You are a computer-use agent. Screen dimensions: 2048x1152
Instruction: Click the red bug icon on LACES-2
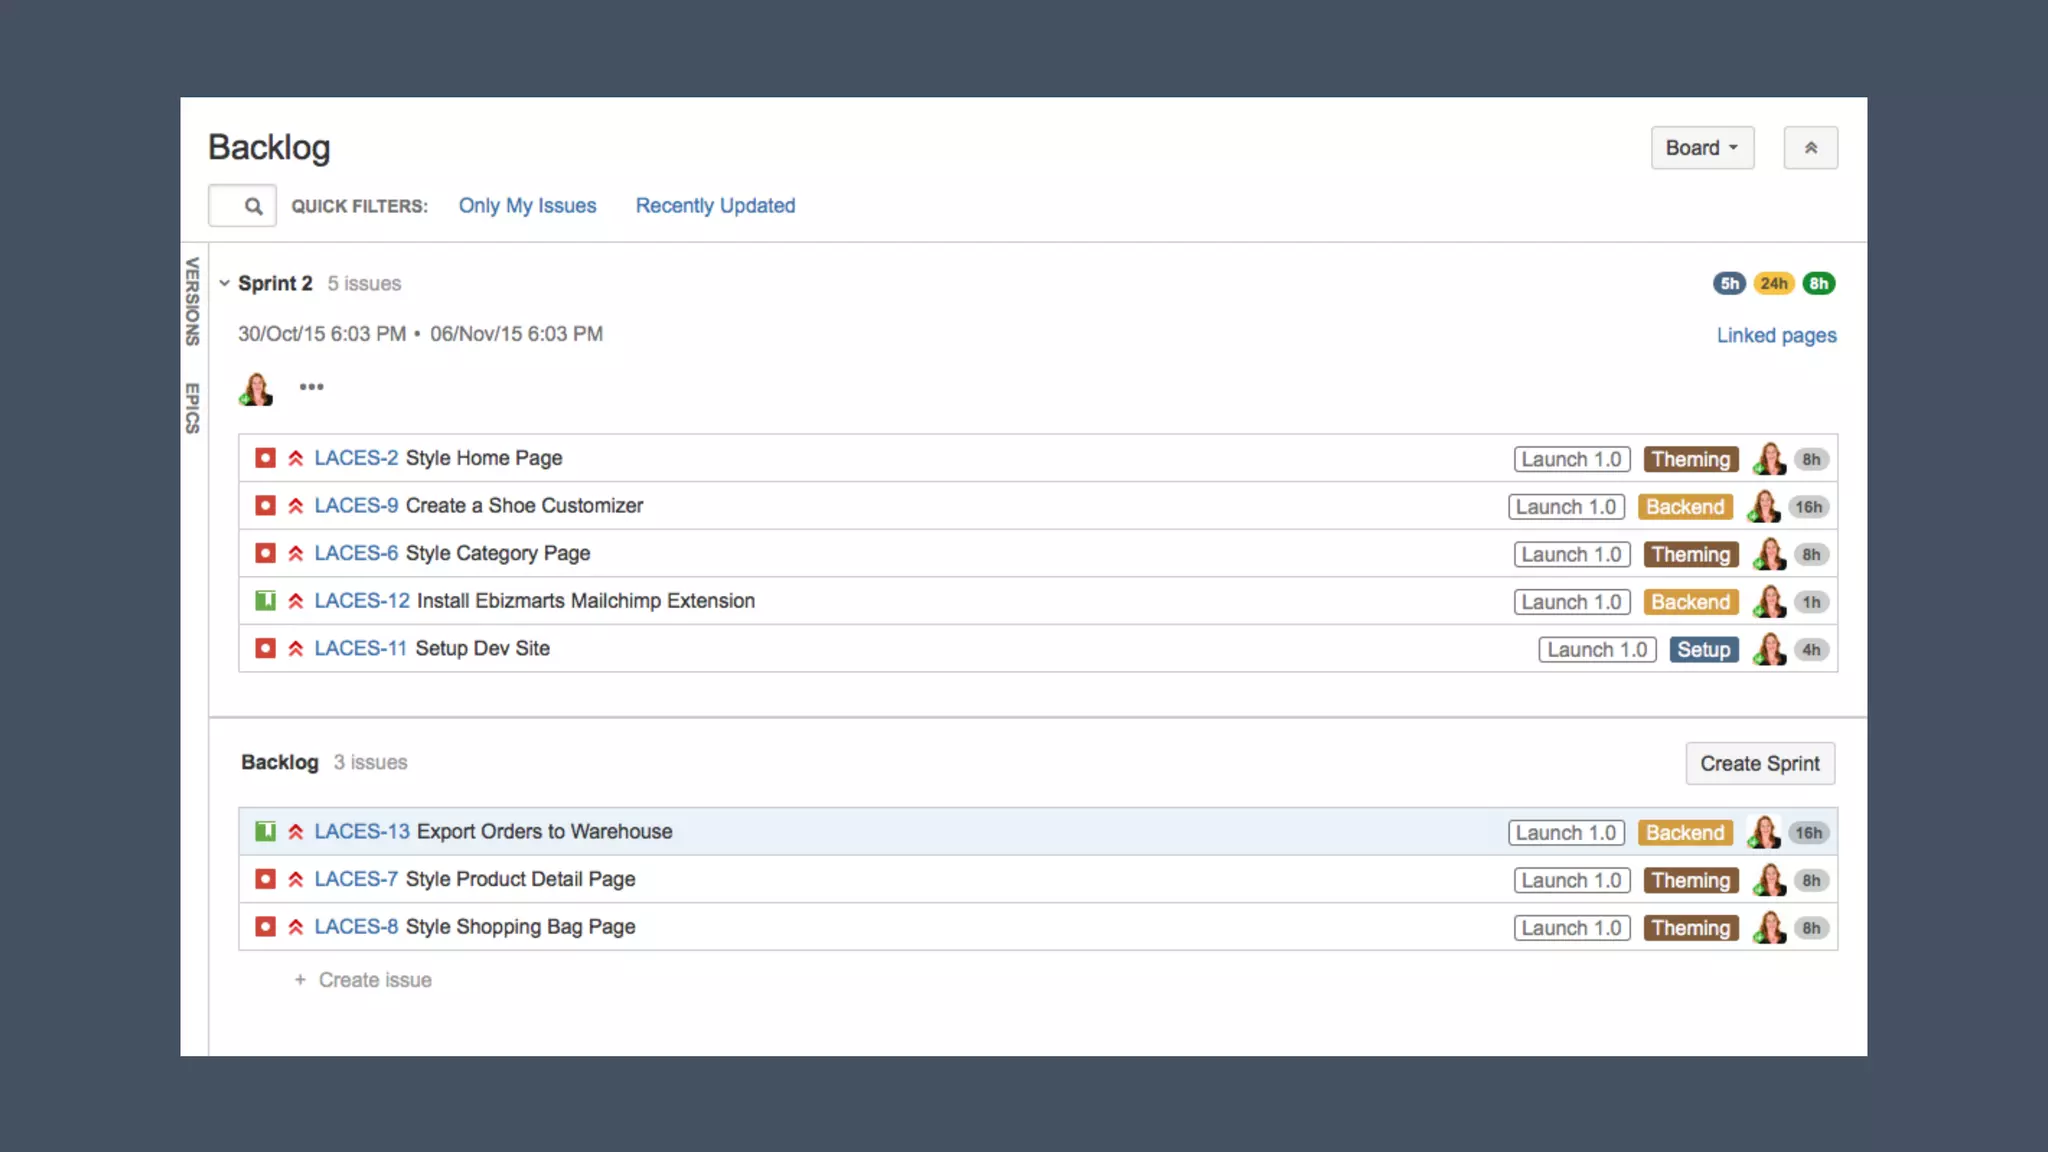[x=265, y=458]
